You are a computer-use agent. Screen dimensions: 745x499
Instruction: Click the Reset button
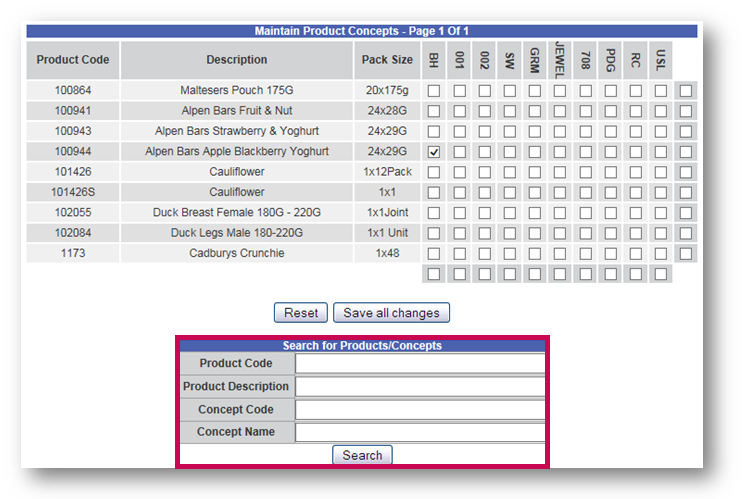point(301,313)
